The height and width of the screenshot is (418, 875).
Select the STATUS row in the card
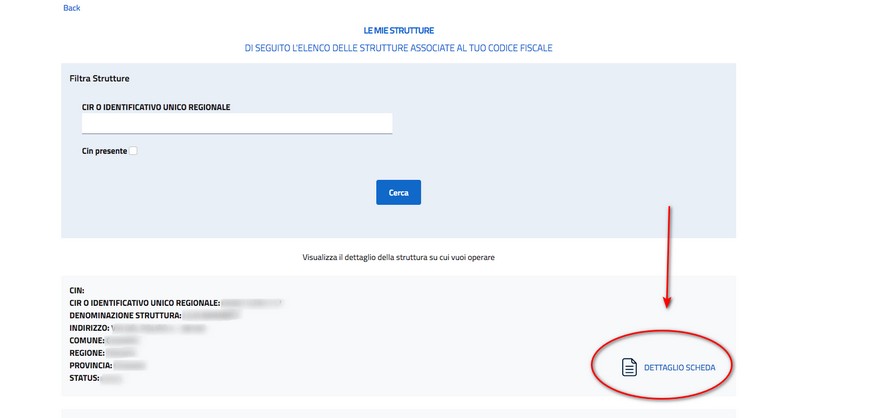point(85,380)
